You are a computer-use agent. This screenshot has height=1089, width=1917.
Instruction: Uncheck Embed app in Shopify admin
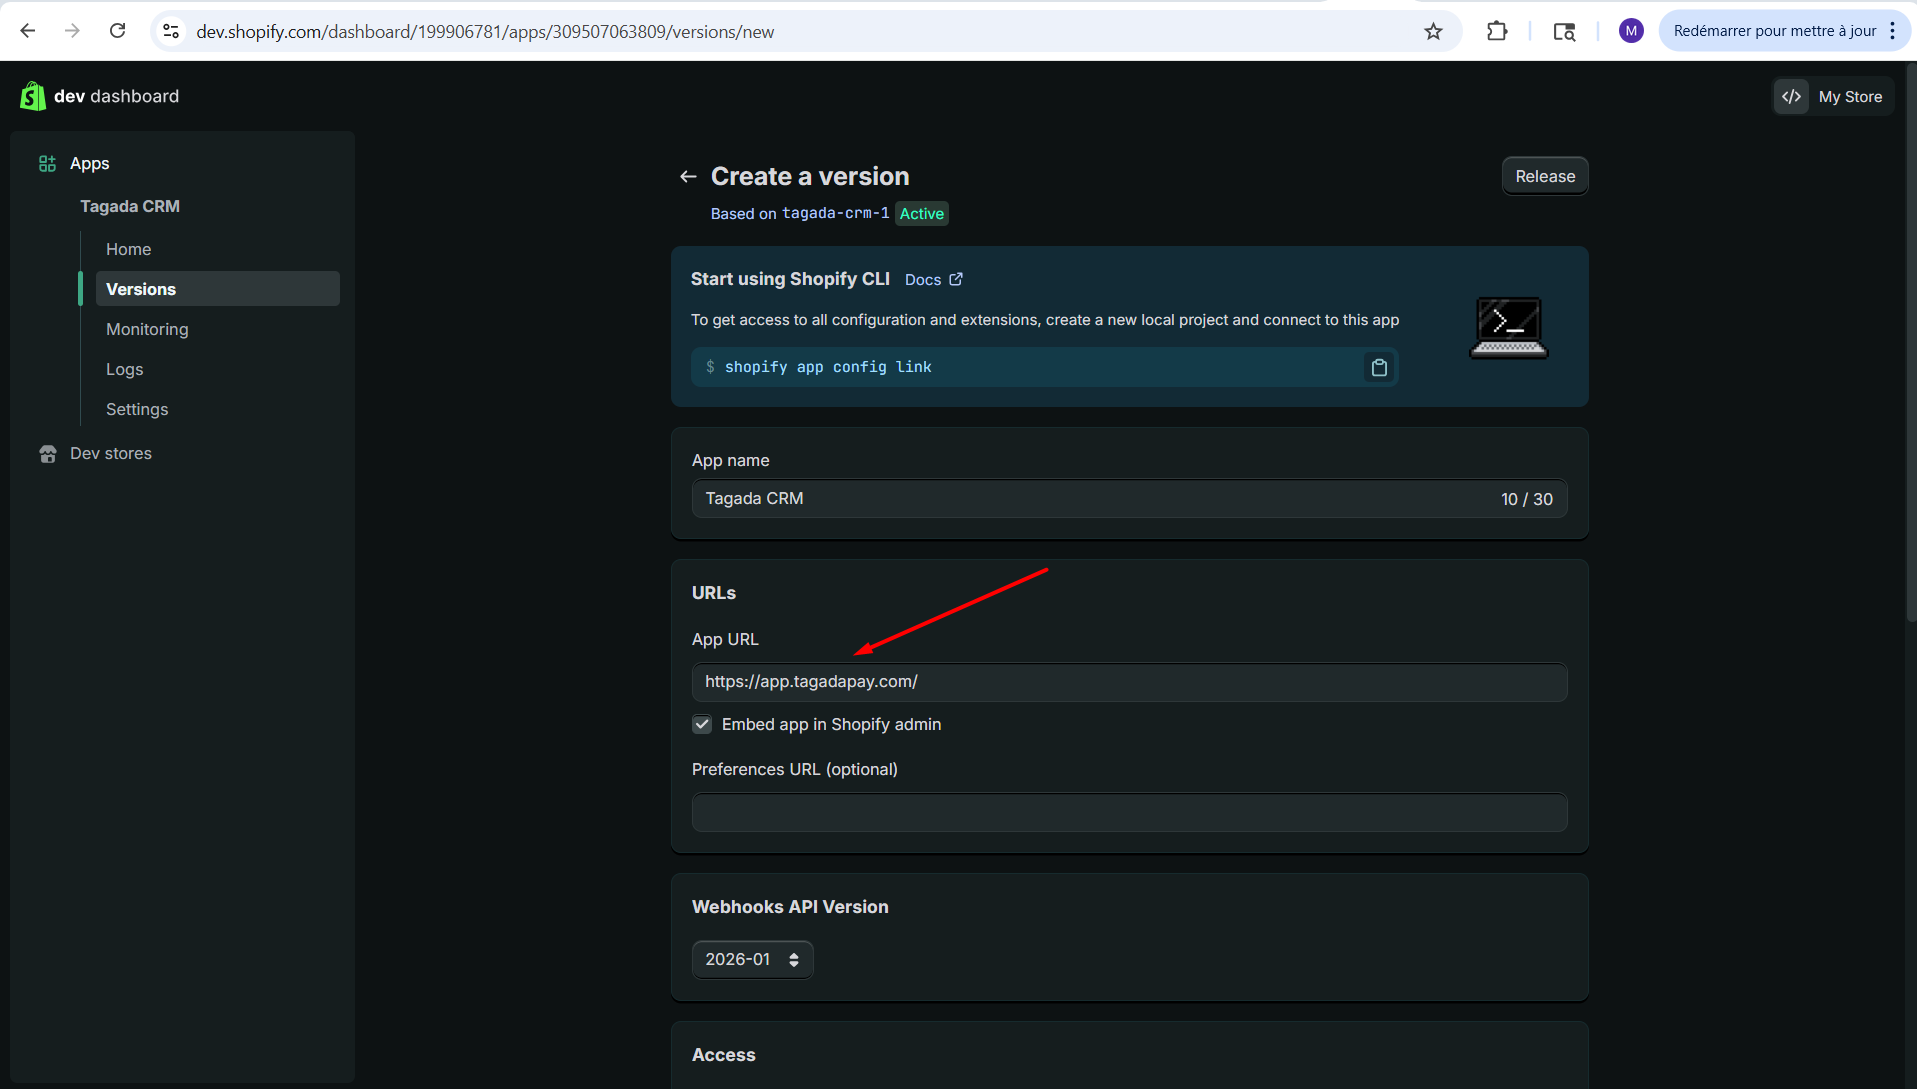coord(702,725)
